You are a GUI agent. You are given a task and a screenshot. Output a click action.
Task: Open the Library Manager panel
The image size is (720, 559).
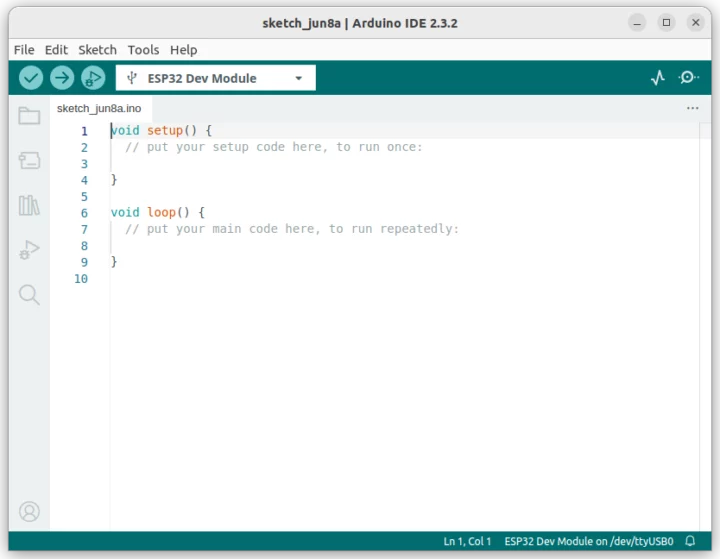[x=29, y=205]
